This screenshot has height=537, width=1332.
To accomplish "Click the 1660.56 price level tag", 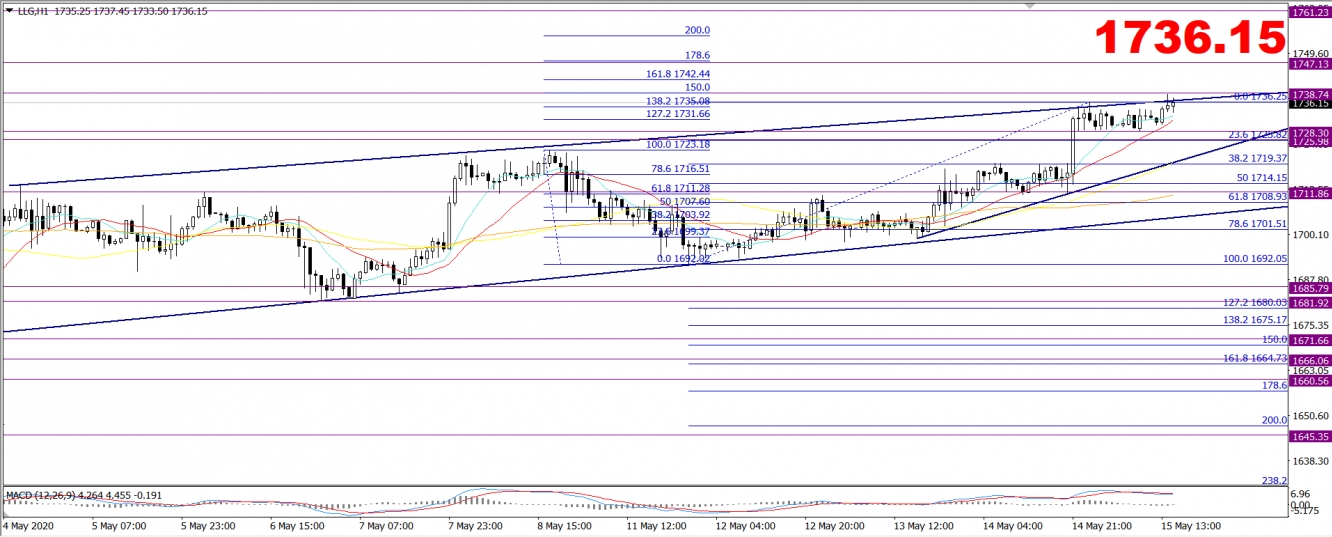I will 1309,381.
